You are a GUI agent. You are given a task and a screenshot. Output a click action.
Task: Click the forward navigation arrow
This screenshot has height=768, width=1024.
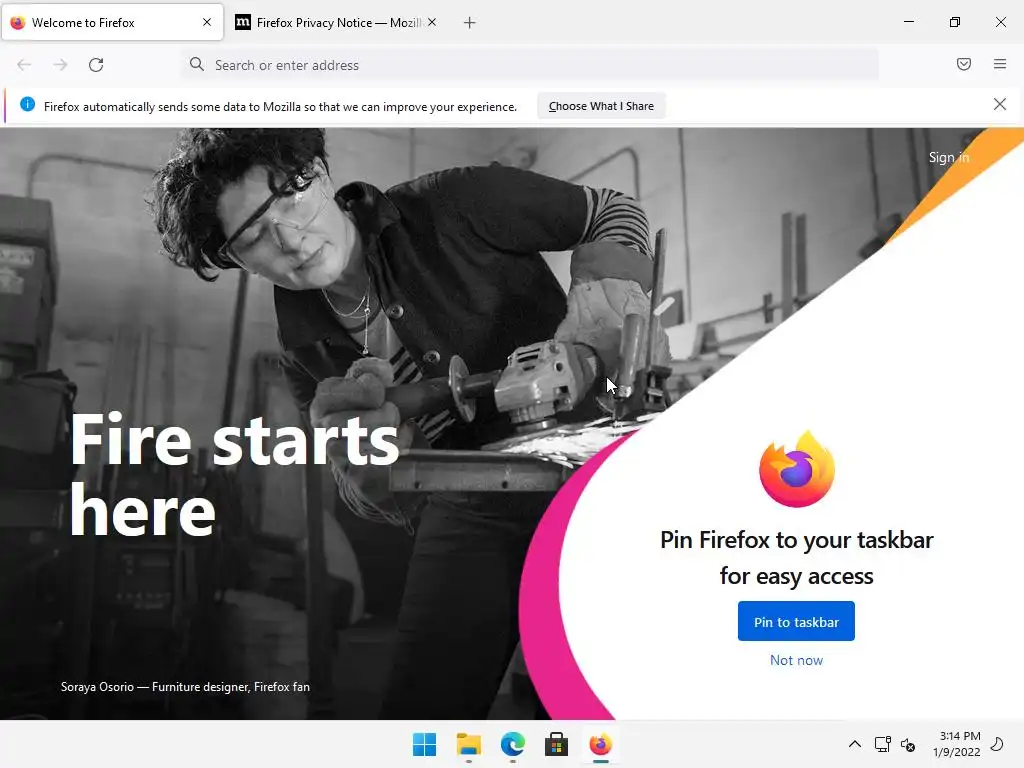[60, 65]
